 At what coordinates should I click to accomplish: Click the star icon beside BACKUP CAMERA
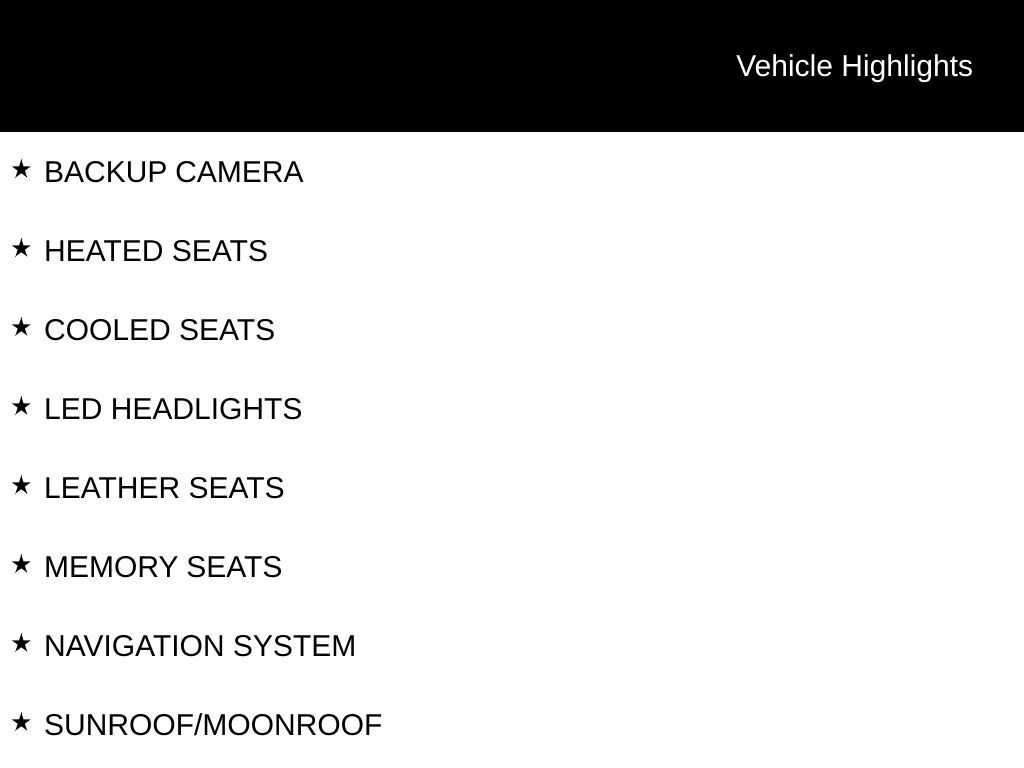(21, 169)
